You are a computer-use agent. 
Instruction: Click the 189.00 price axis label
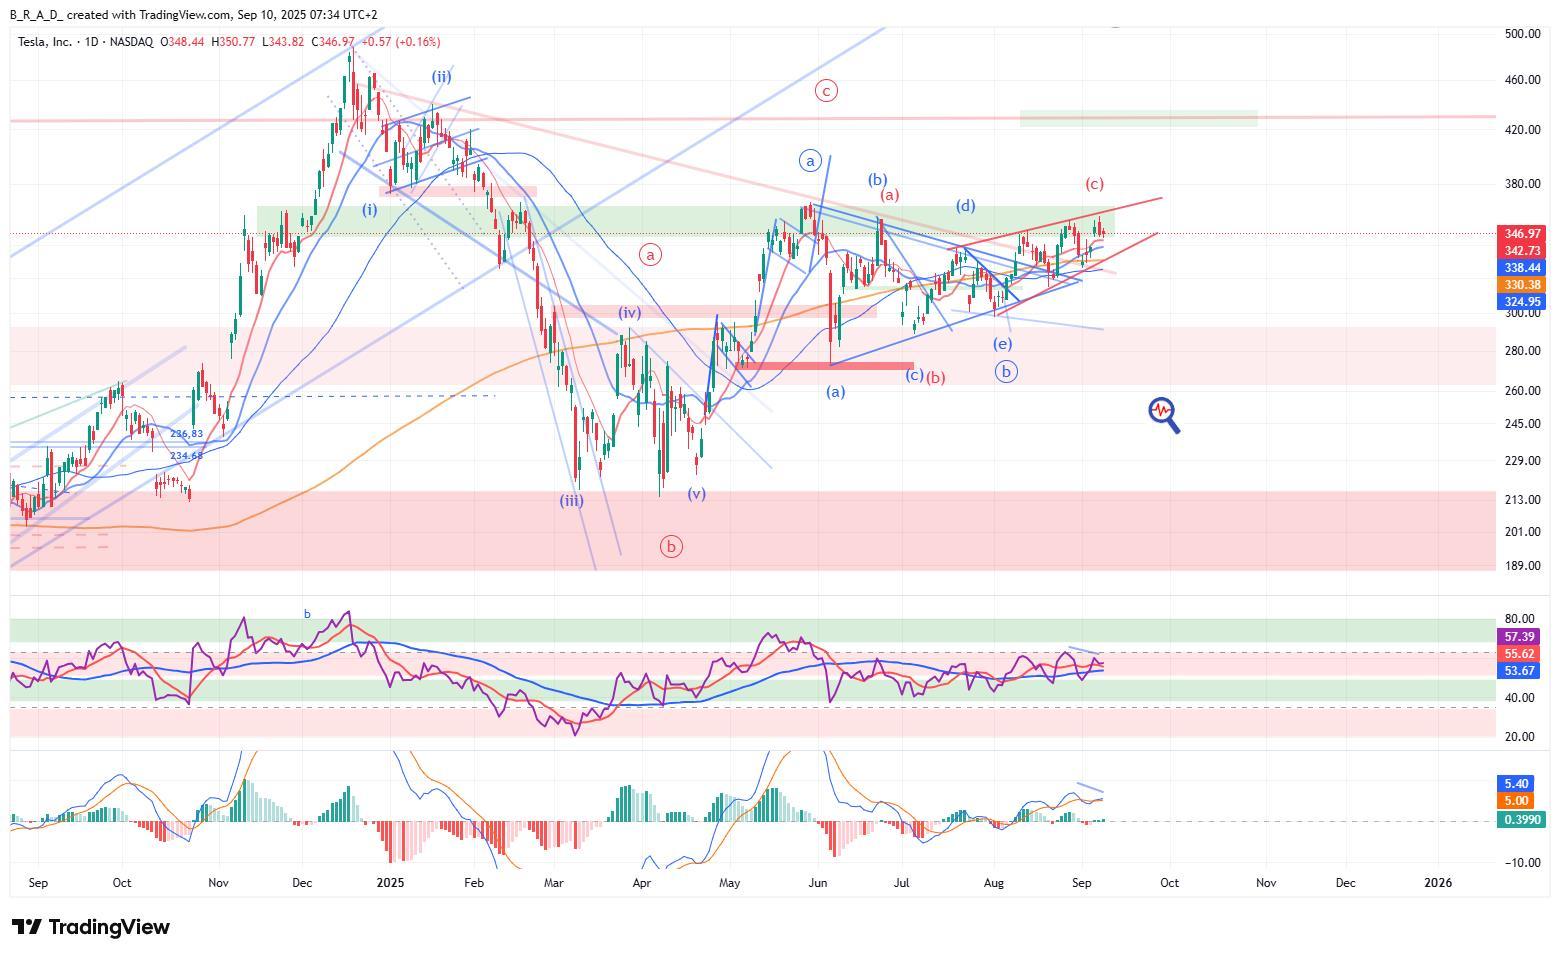click(1521, 566)
